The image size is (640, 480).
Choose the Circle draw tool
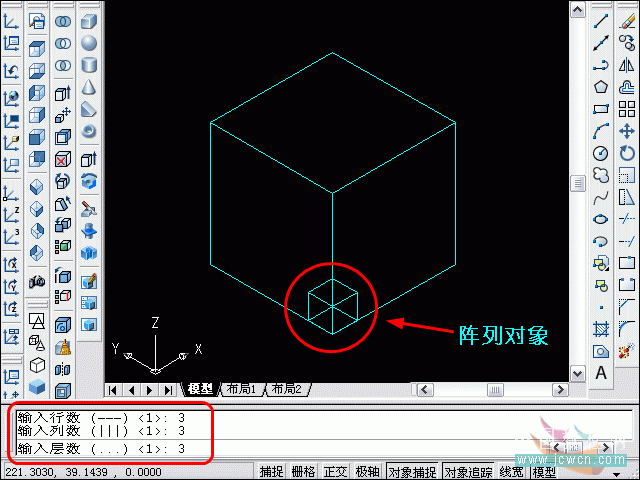(601, 153)
